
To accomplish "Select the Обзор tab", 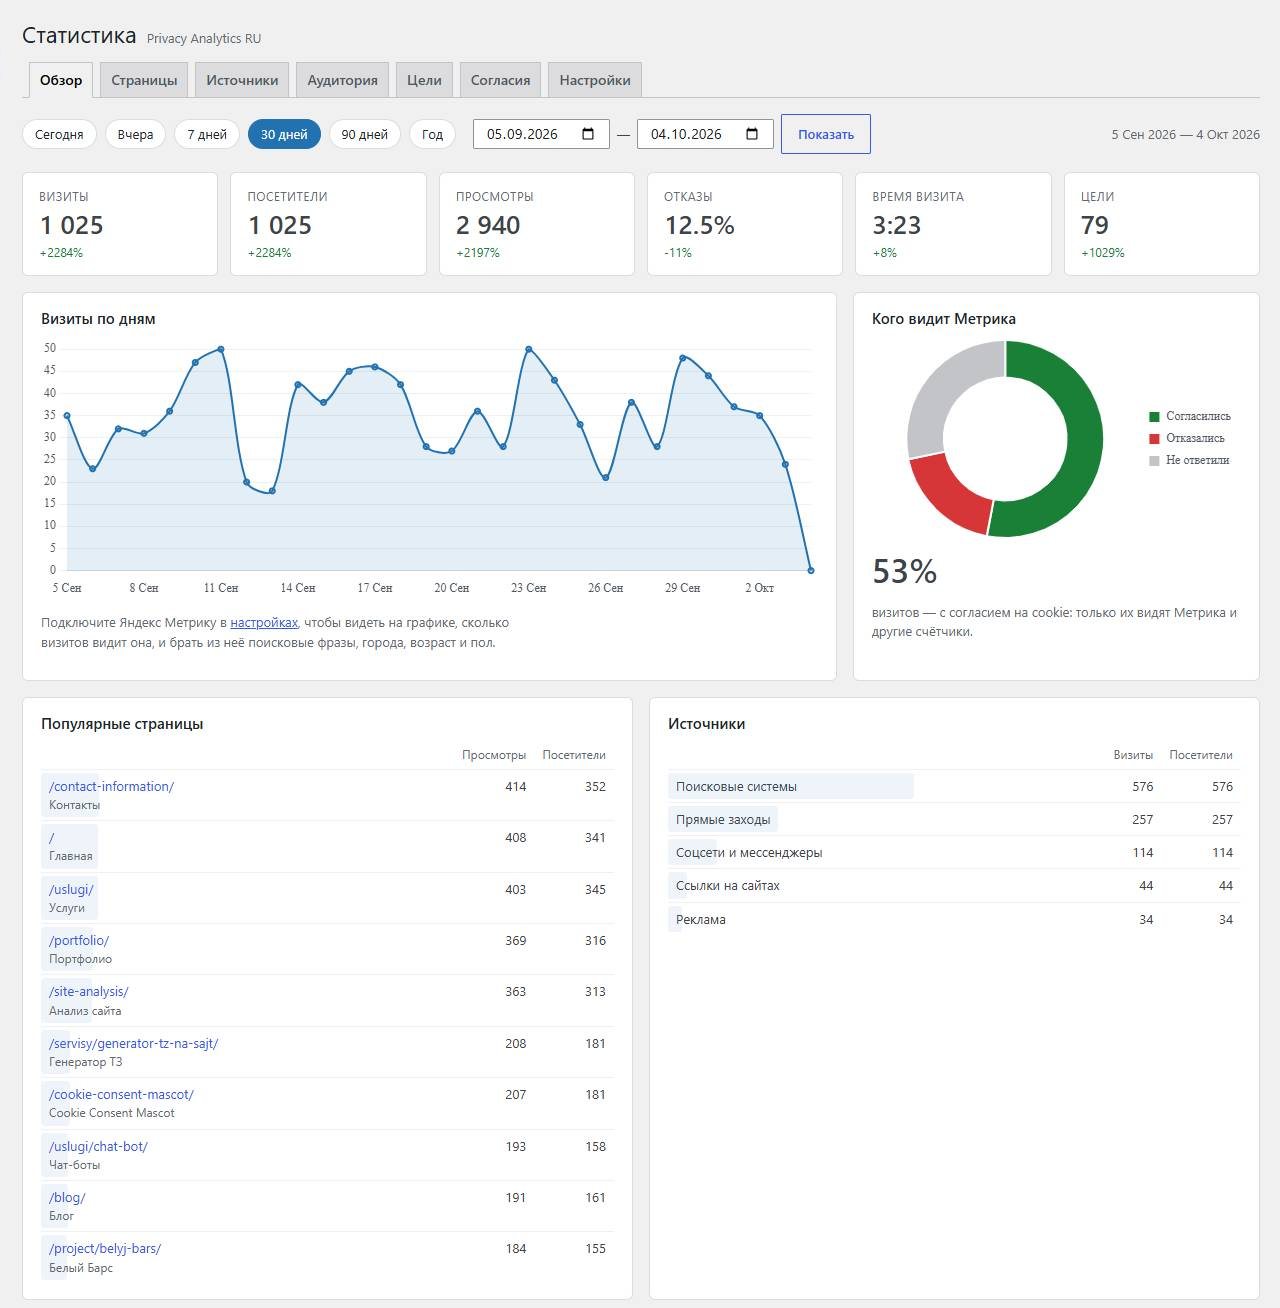I will pyautogui.click(x=61, y=80).
